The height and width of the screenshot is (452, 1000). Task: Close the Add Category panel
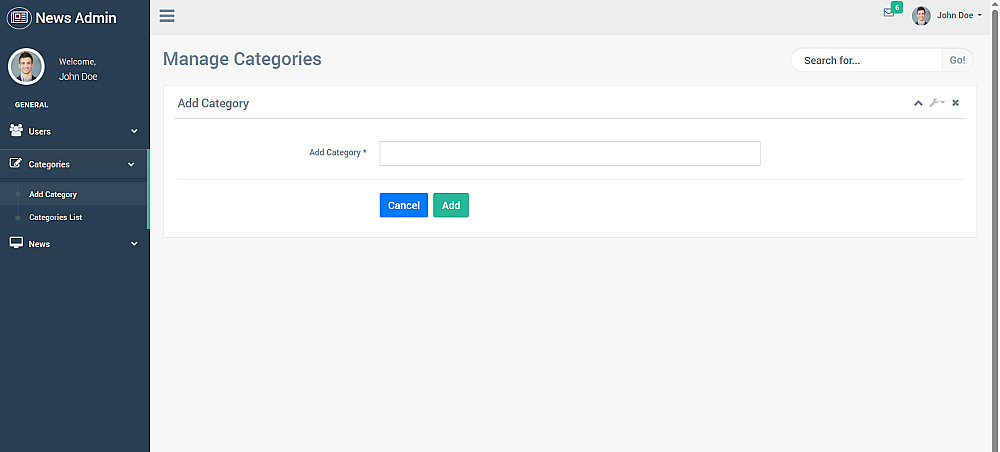coord(955,103)
